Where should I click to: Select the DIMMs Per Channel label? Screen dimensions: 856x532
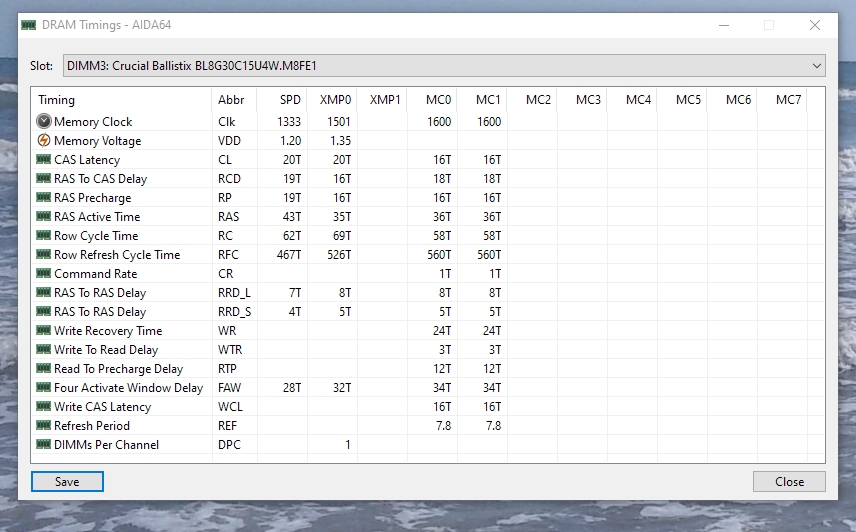click(x=106, y=445)
